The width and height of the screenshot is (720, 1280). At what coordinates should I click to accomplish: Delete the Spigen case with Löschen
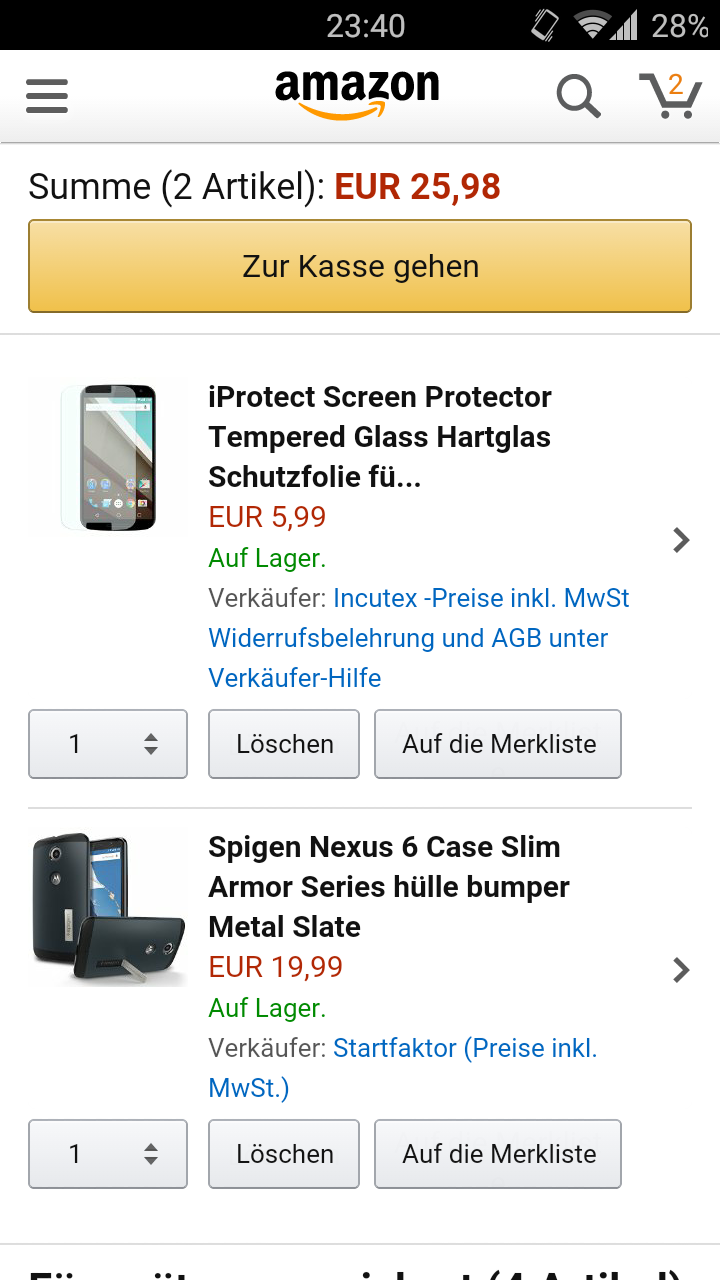pos(284,1154)
